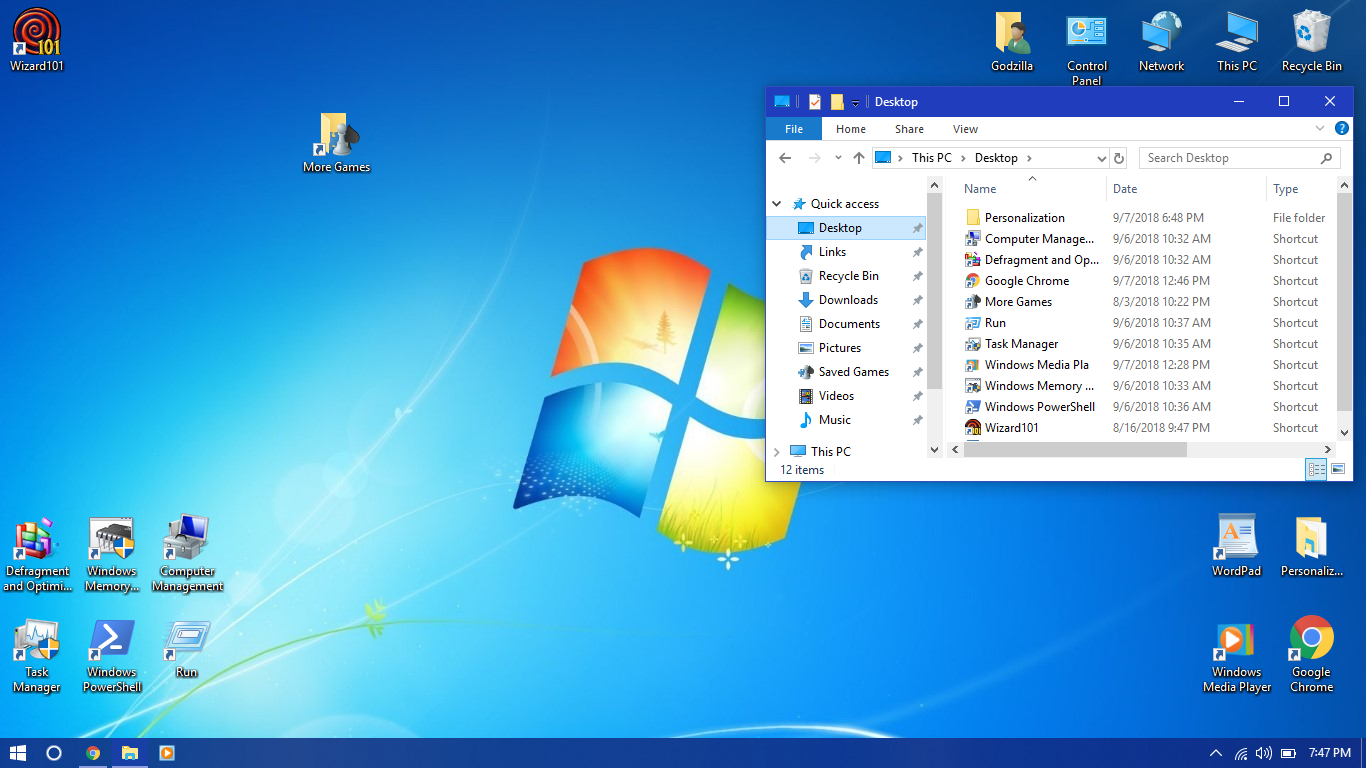Image resolution: width=1366 pixels, height=768 pixels.
Task: Open the Control Panel desktop icon
Action: [x=1087, y=49]
